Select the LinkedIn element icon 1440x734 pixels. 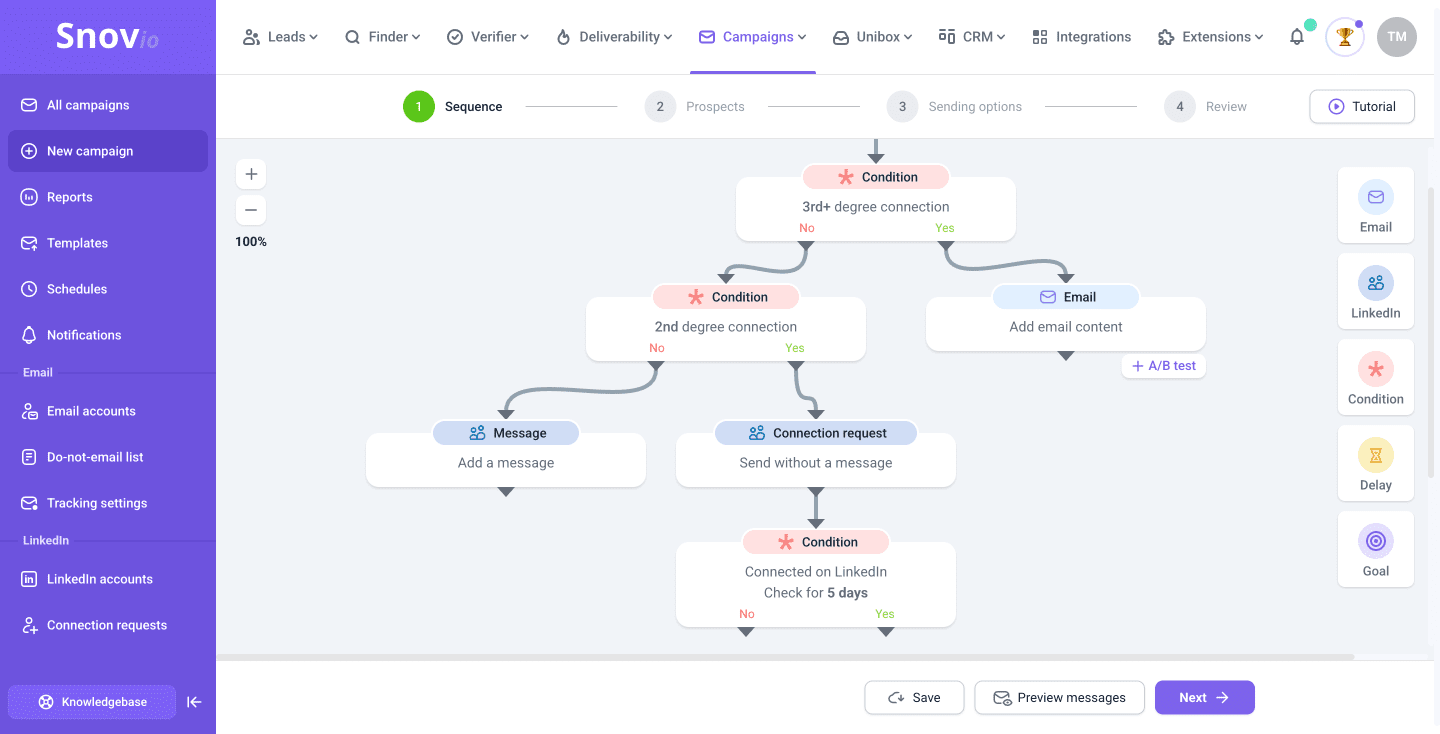[1375, 283]
